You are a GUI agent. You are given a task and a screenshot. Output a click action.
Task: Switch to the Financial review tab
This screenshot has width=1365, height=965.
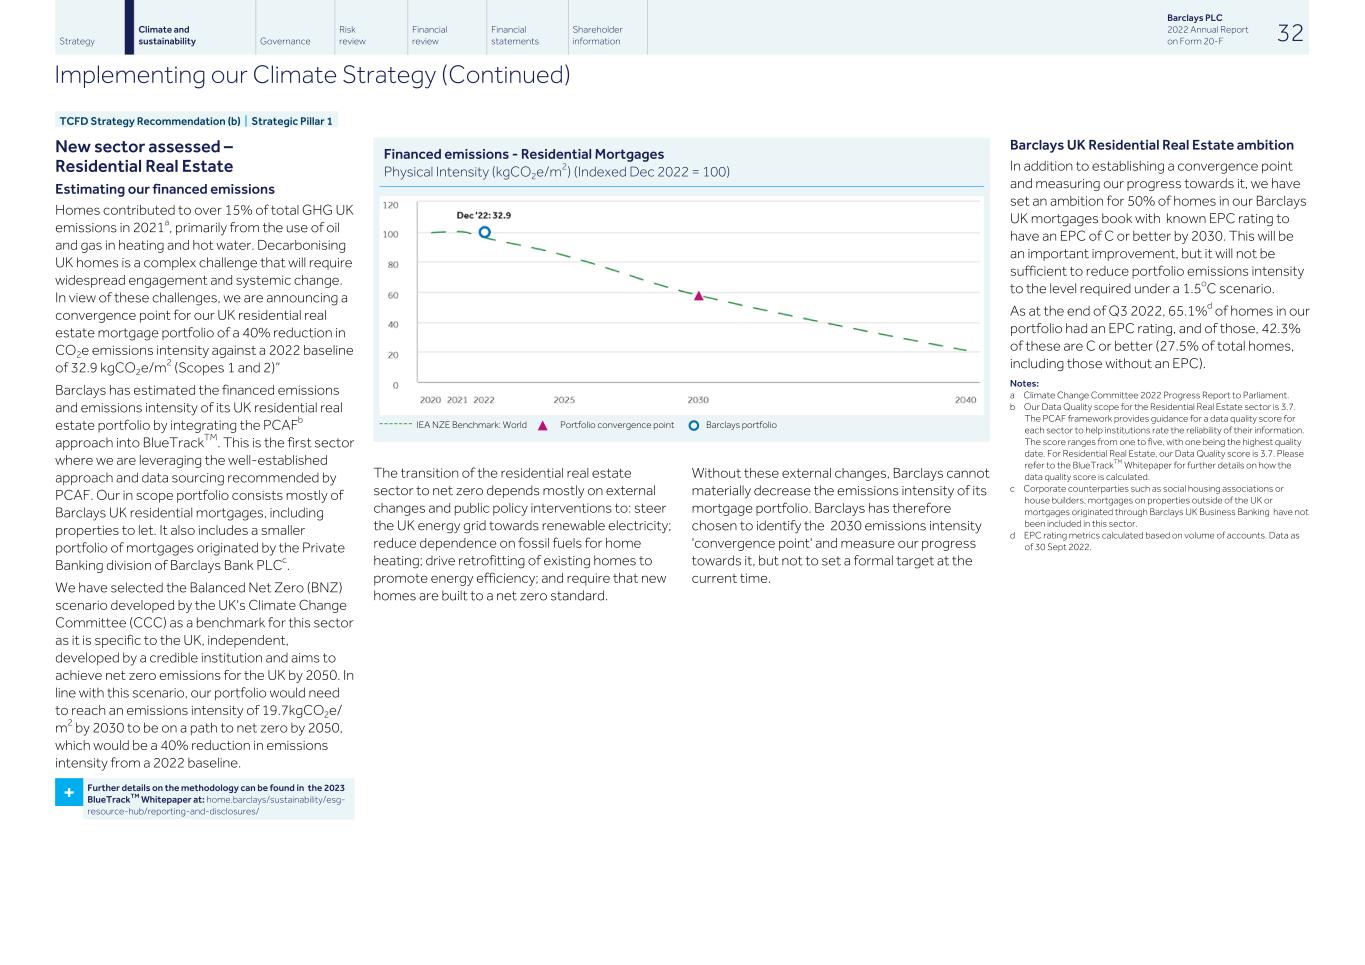click(x=429, y=36)
